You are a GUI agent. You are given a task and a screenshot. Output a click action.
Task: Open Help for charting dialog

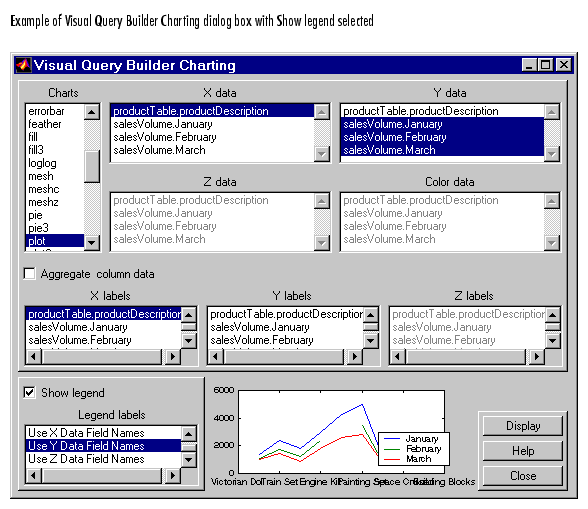[523, 450]
